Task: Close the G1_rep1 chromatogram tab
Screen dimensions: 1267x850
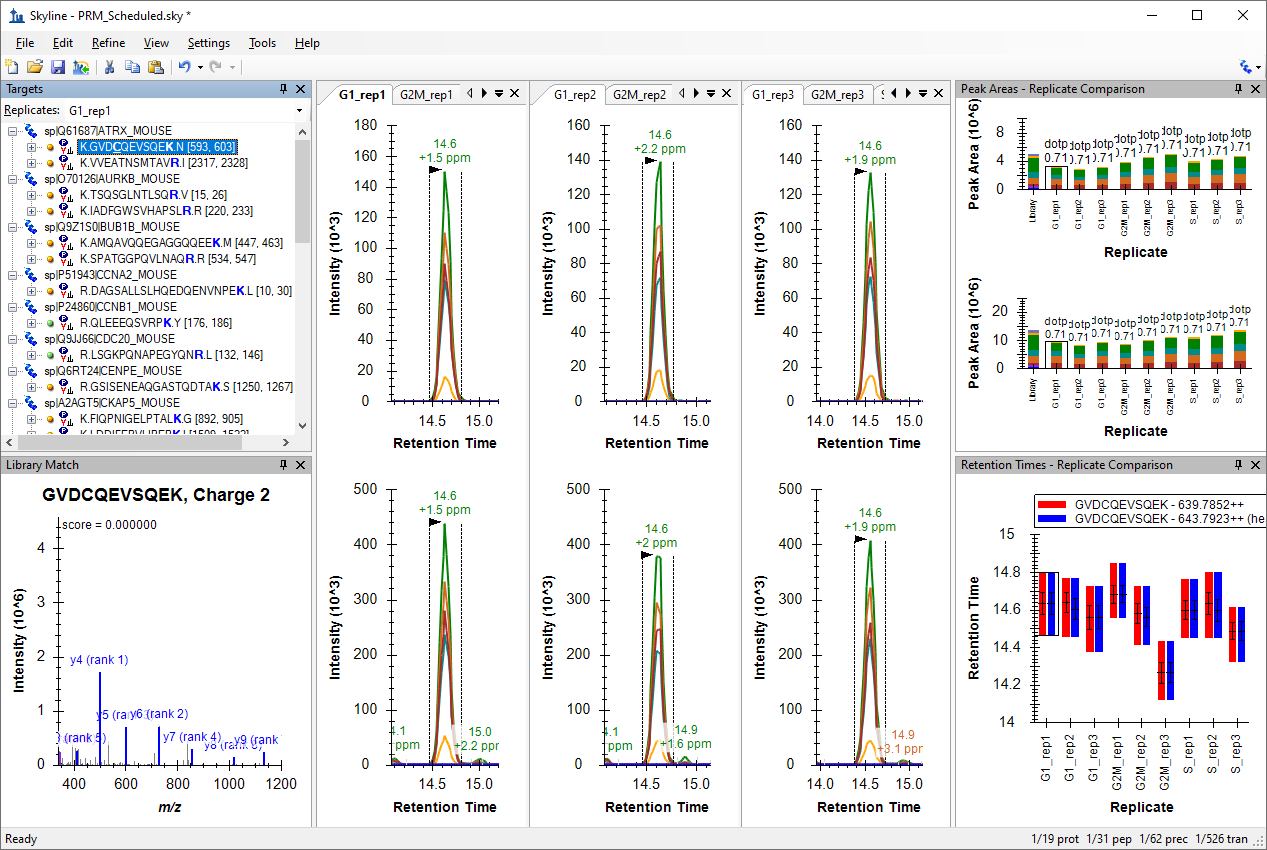Action: coord(514,93)
